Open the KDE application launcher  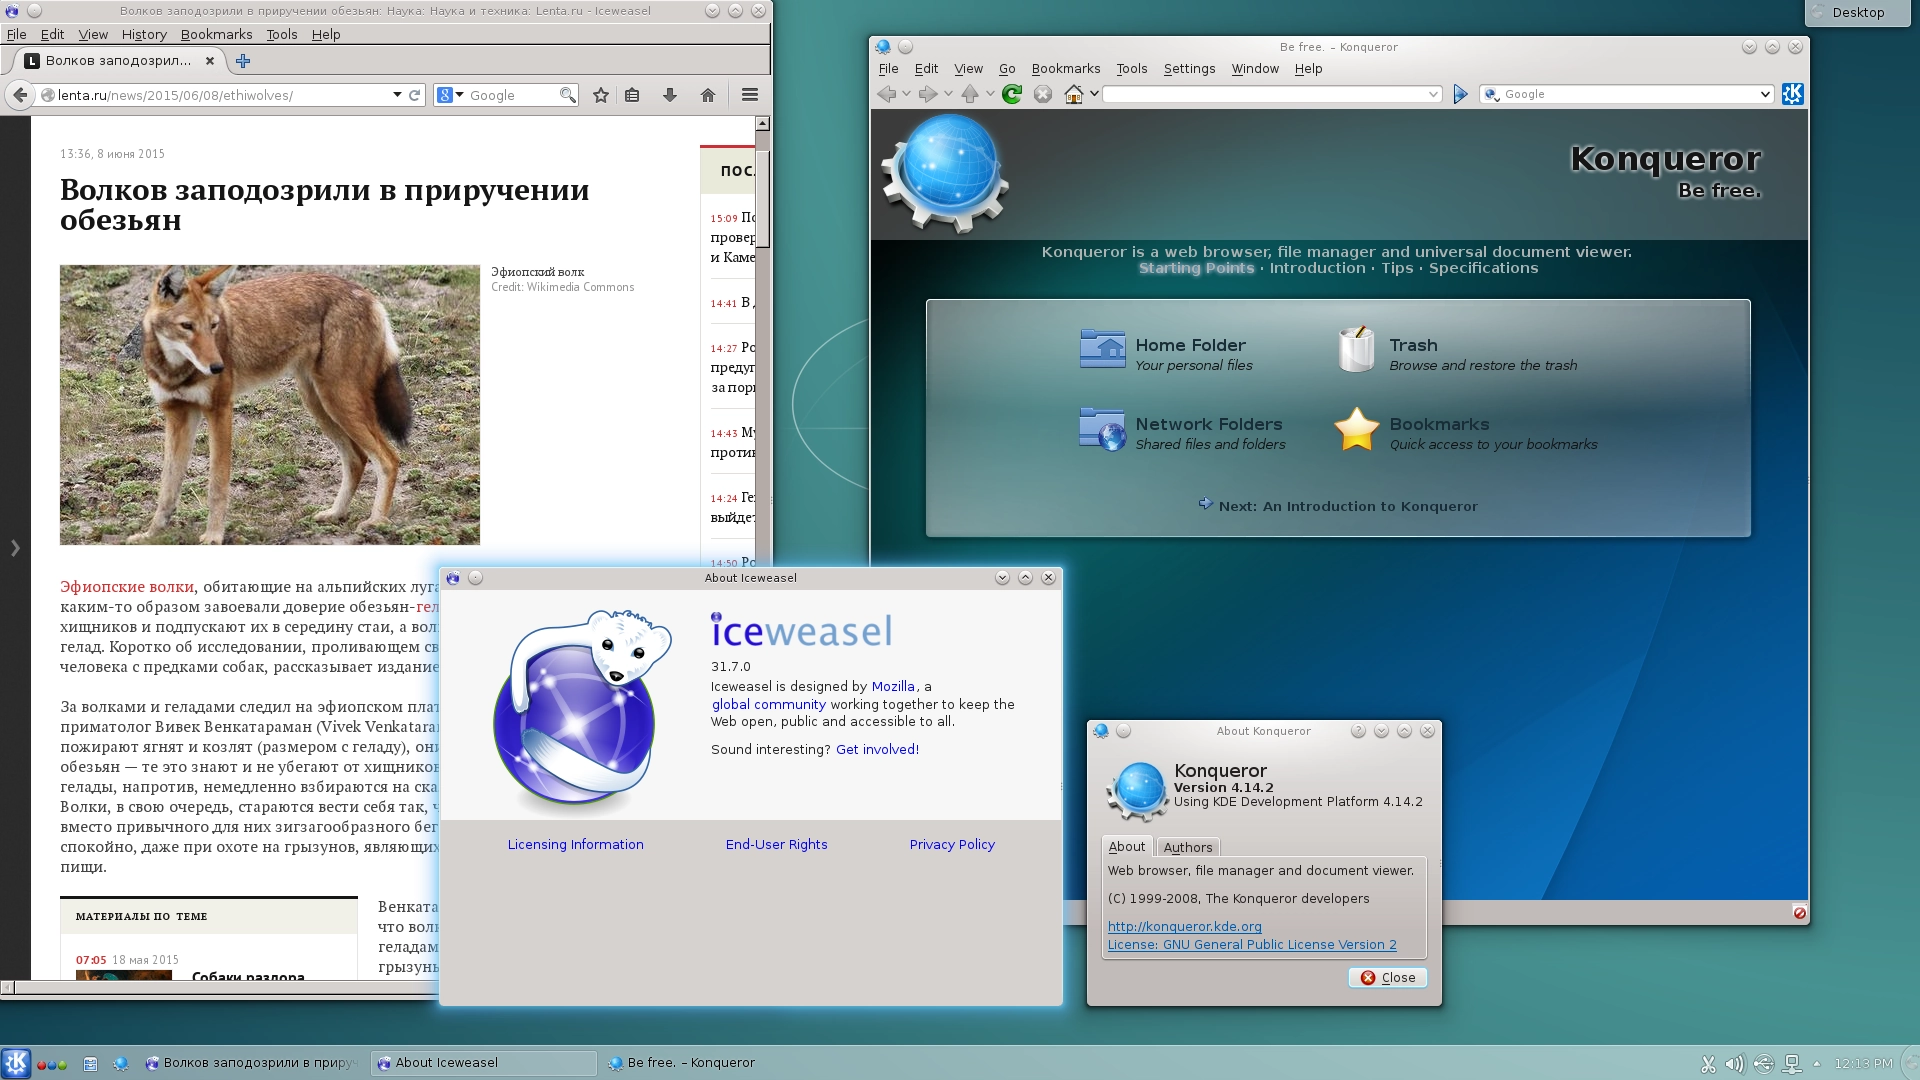tap(16, 1063)
